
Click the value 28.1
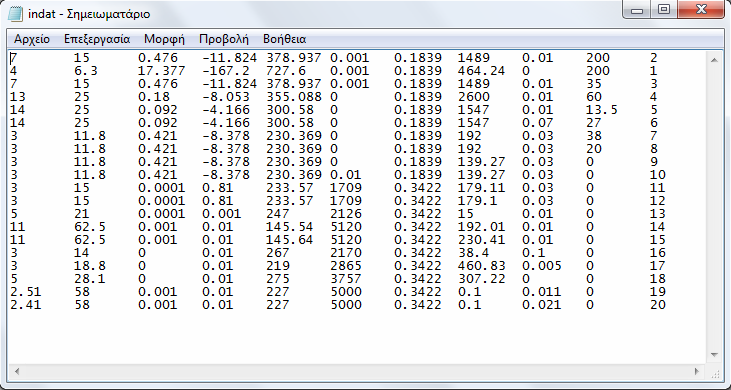click(90, 279)
